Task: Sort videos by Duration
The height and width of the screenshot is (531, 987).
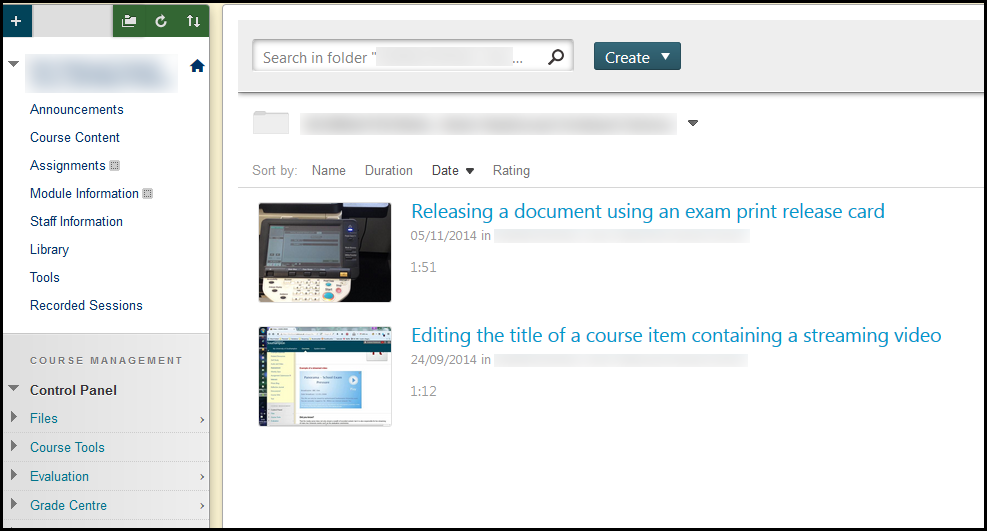Action: click(x=388, y=170)
